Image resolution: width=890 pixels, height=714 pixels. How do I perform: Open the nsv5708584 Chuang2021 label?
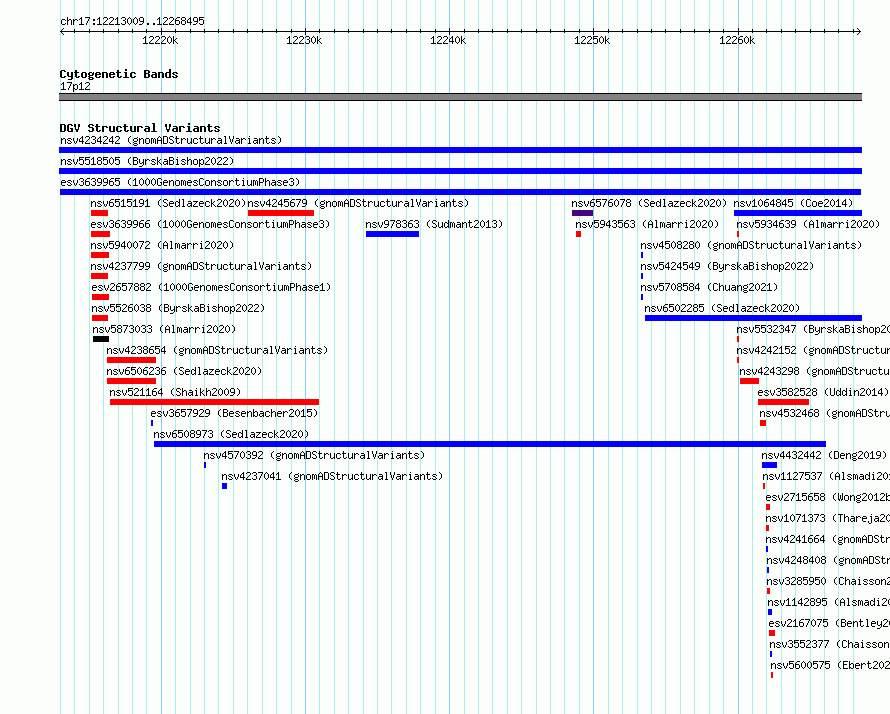[x=710, y=287]
